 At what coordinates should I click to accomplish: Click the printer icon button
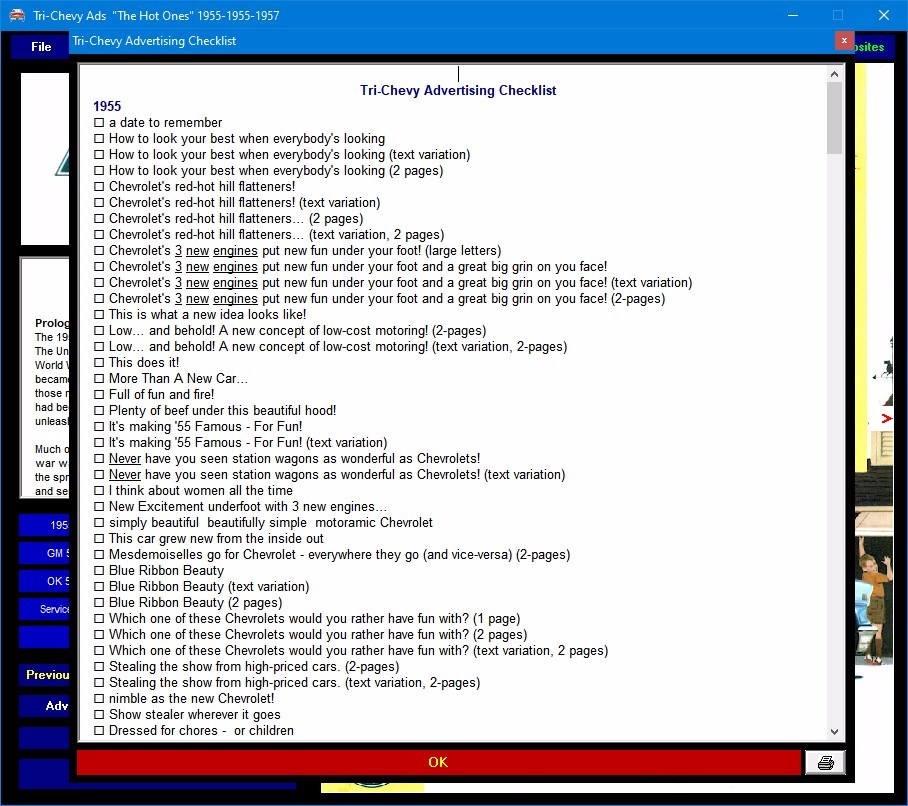(825, 763)
